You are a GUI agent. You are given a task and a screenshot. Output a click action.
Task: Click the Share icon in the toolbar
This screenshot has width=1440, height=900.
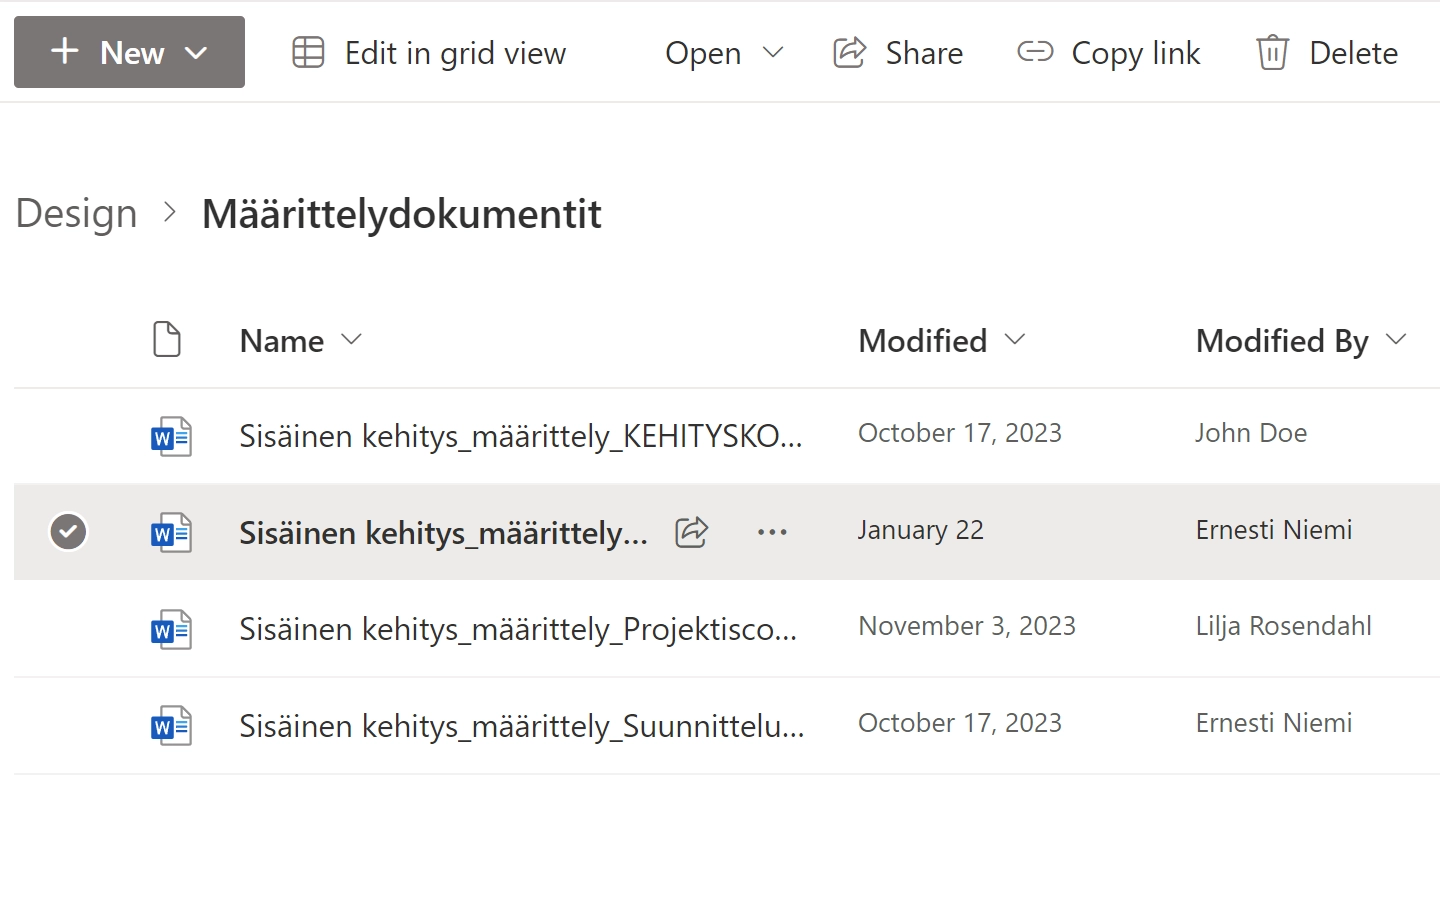click(x=849, y=52)
